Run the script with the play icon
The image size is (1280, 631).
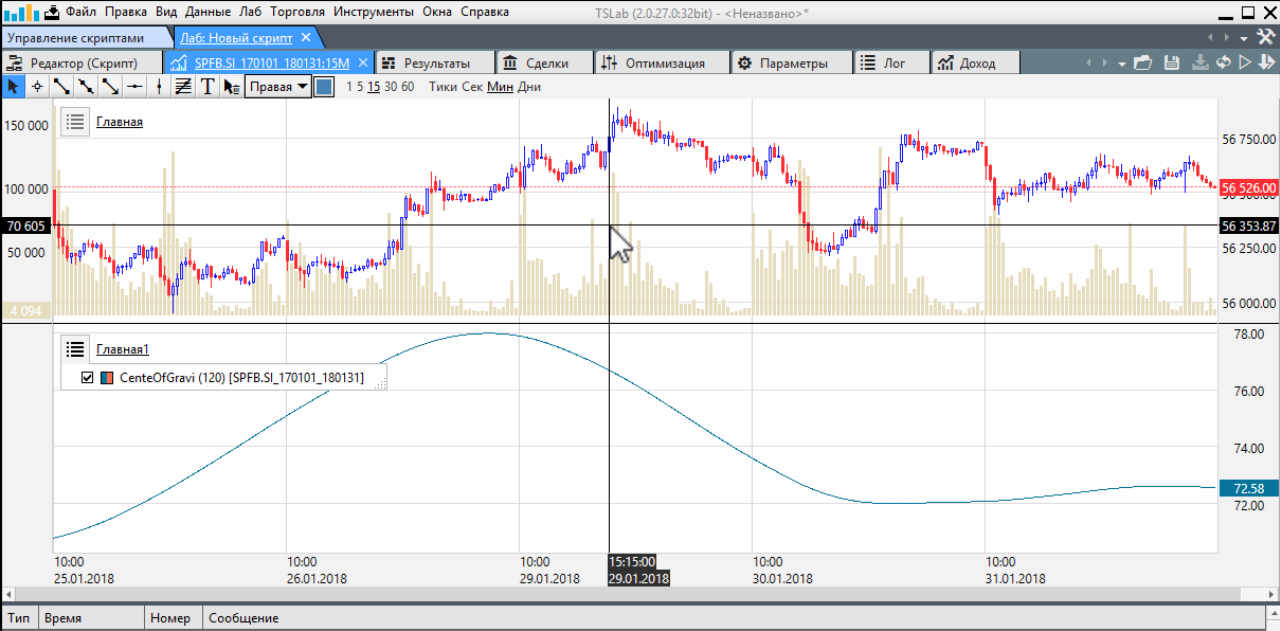click(1245, 63)
